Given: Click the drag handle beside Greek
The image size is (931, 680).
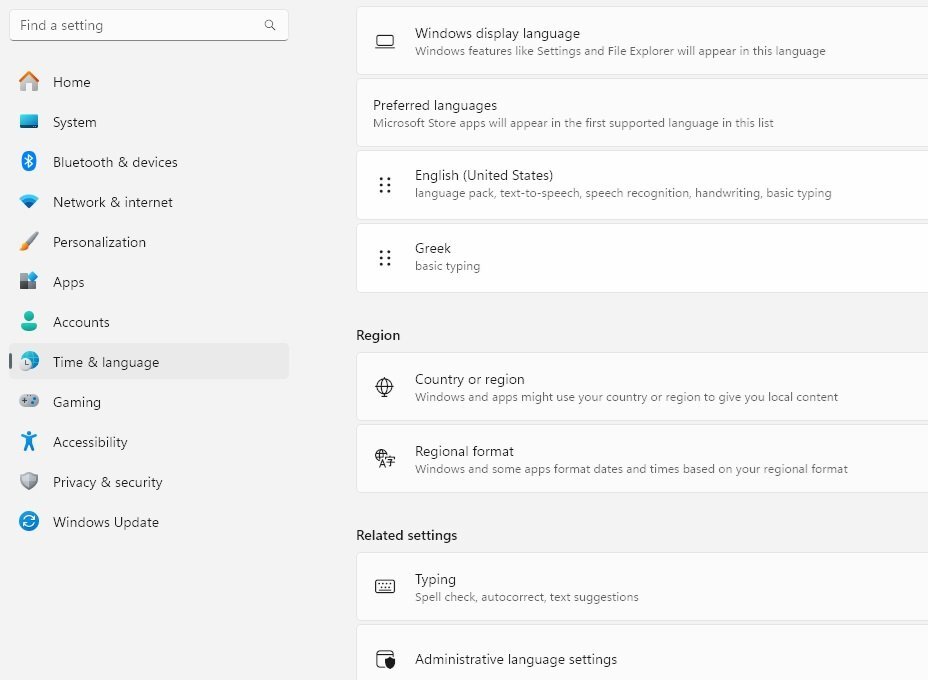Looking at the screenshot, I should pos(385,258).
